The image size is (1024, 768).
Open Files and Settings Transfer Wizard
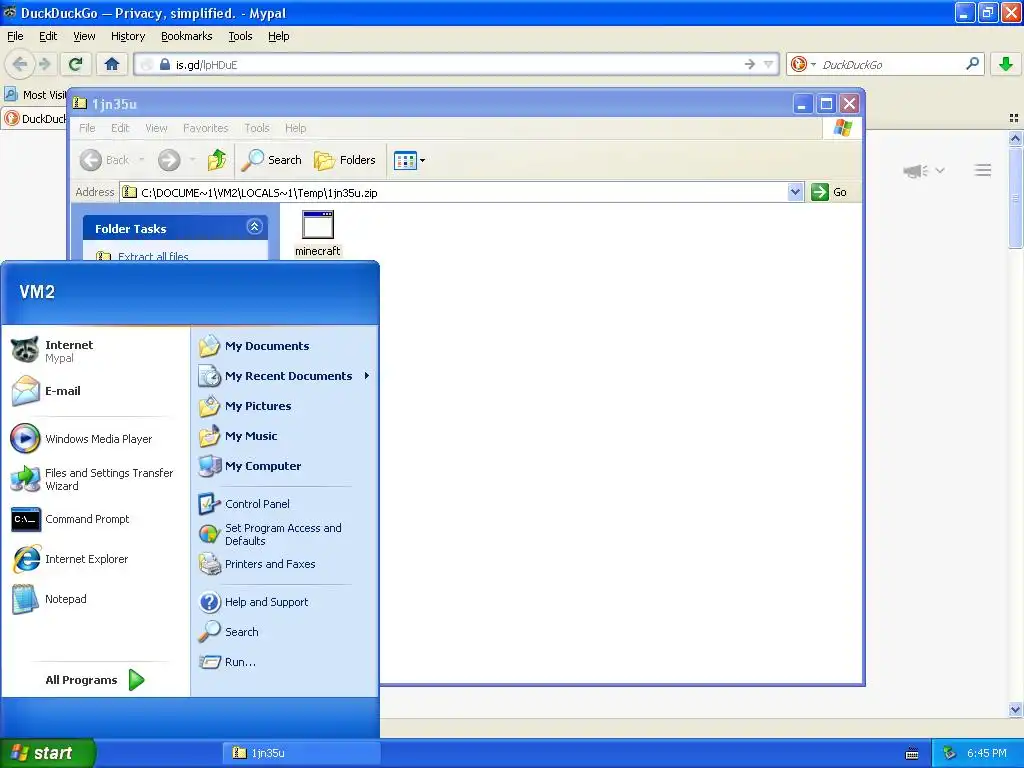coord(95,479)
